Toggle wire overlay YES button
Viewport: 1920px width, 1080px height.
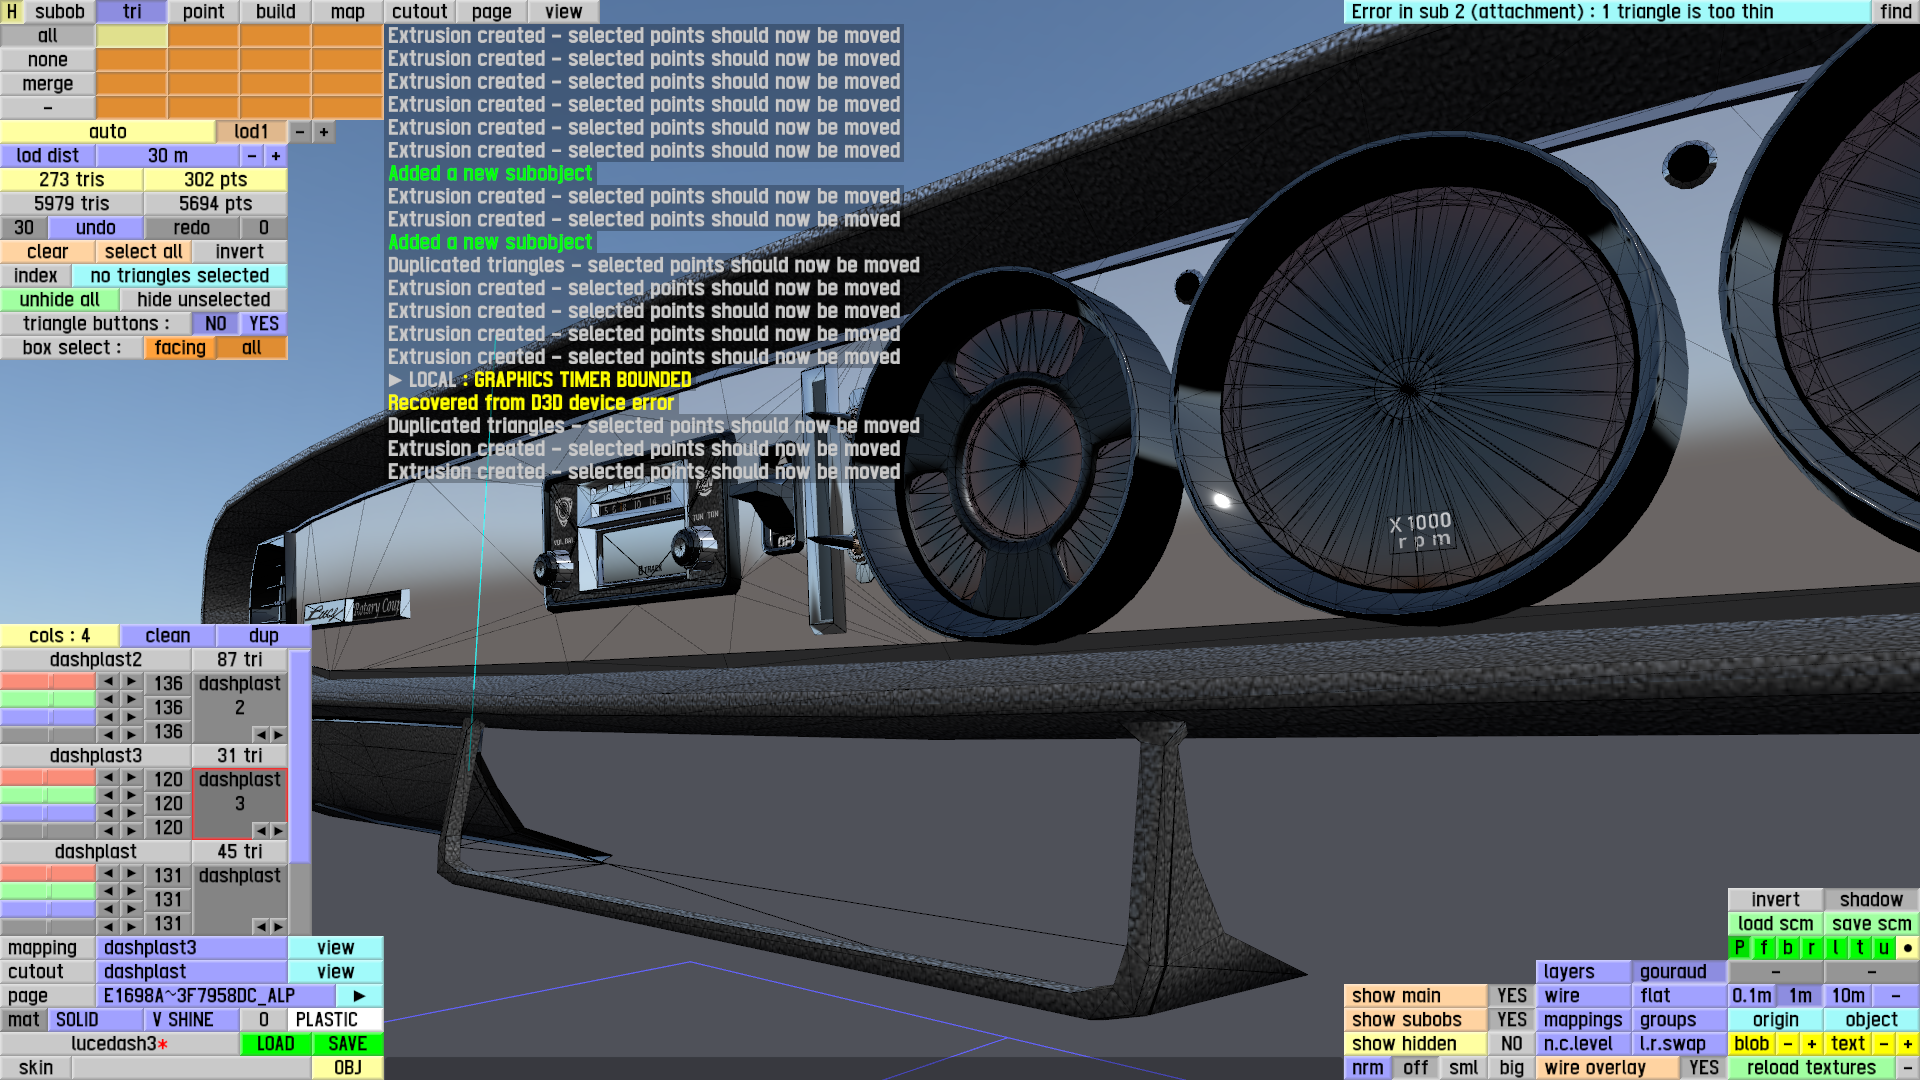coord(1703,1067)
